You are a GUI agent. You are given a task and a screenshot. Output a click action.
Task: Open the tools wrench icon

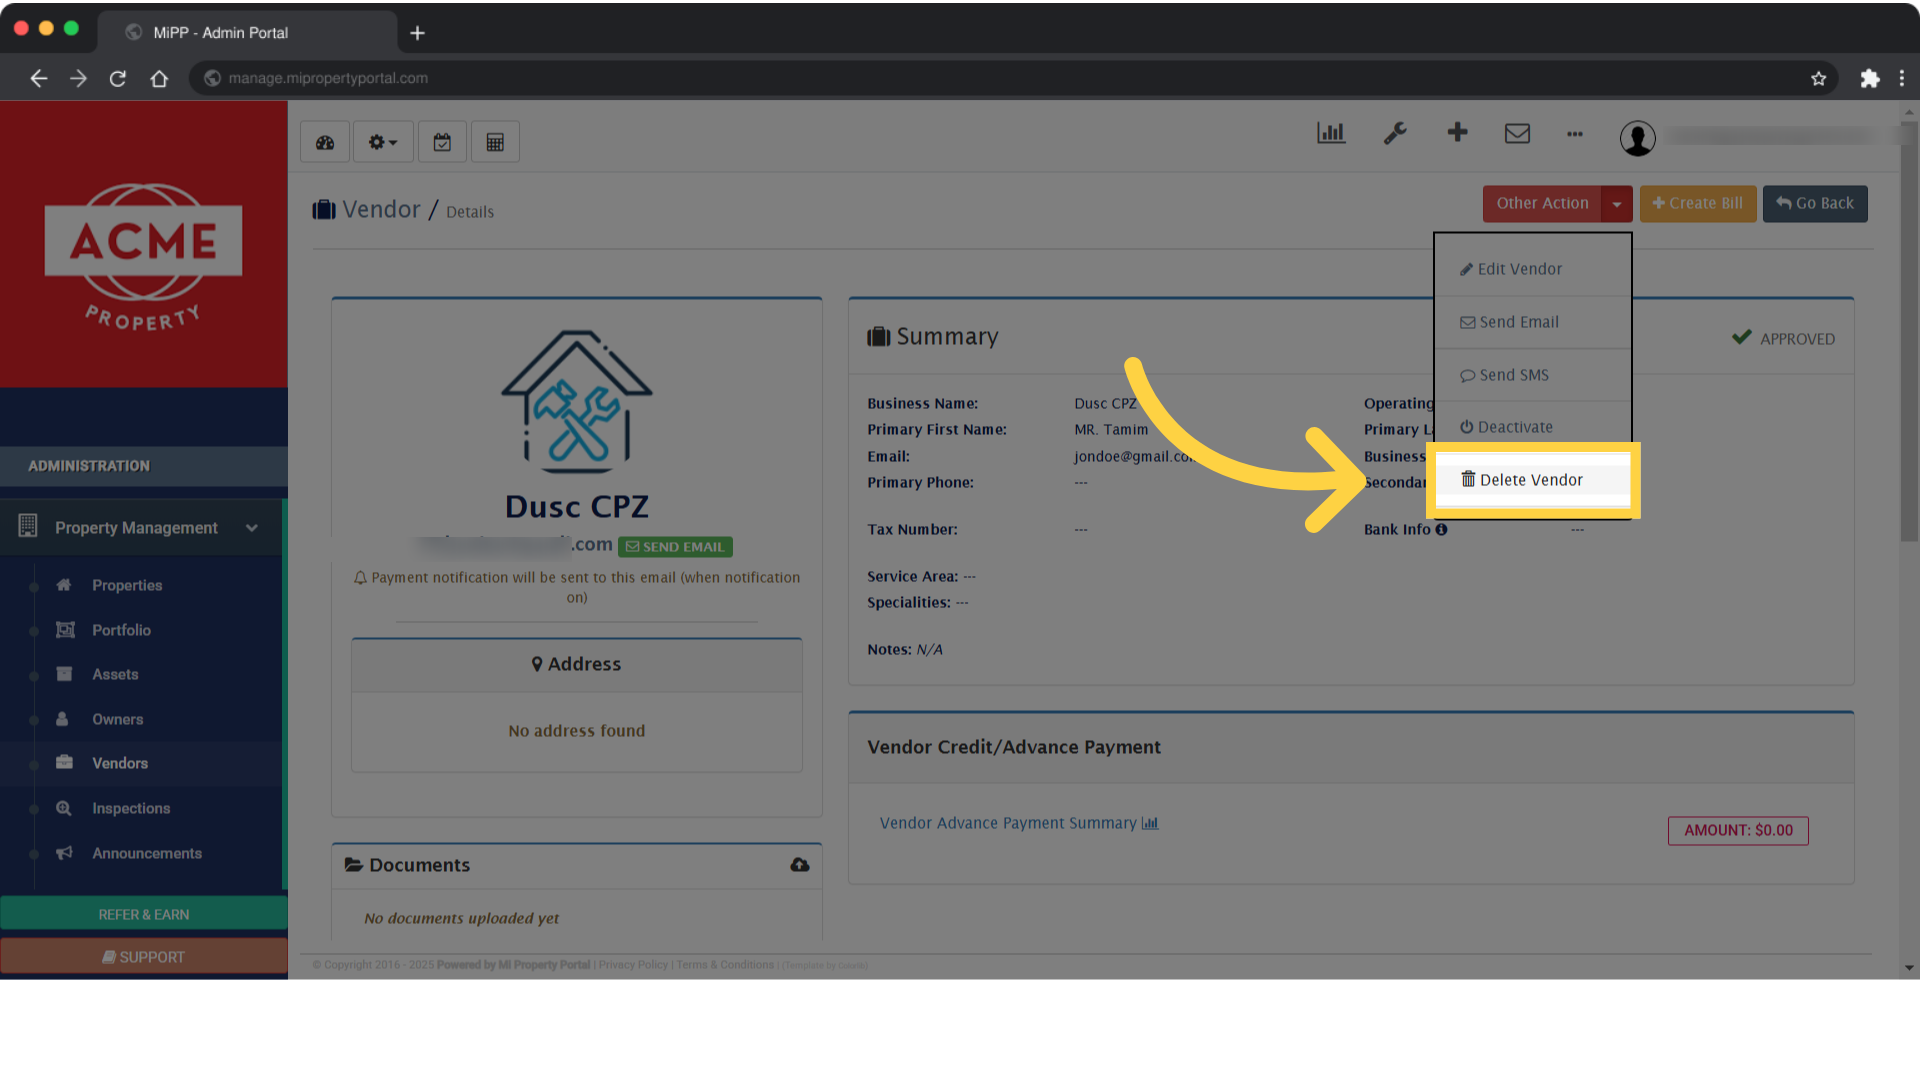tap(1395, 133)
